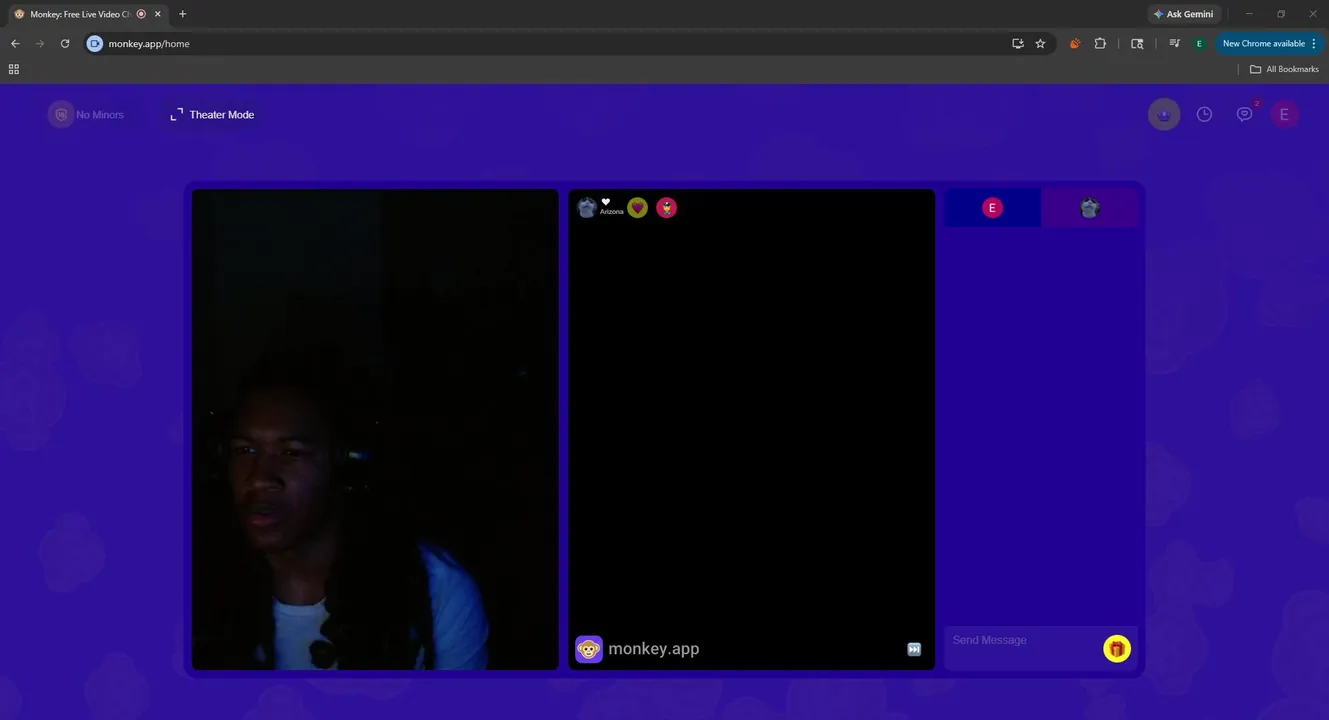This screenshot has height=720, width=1329.
Task: Open Chrome profile E avatar
Action: pyautogui.click(x=1199, y=44)
